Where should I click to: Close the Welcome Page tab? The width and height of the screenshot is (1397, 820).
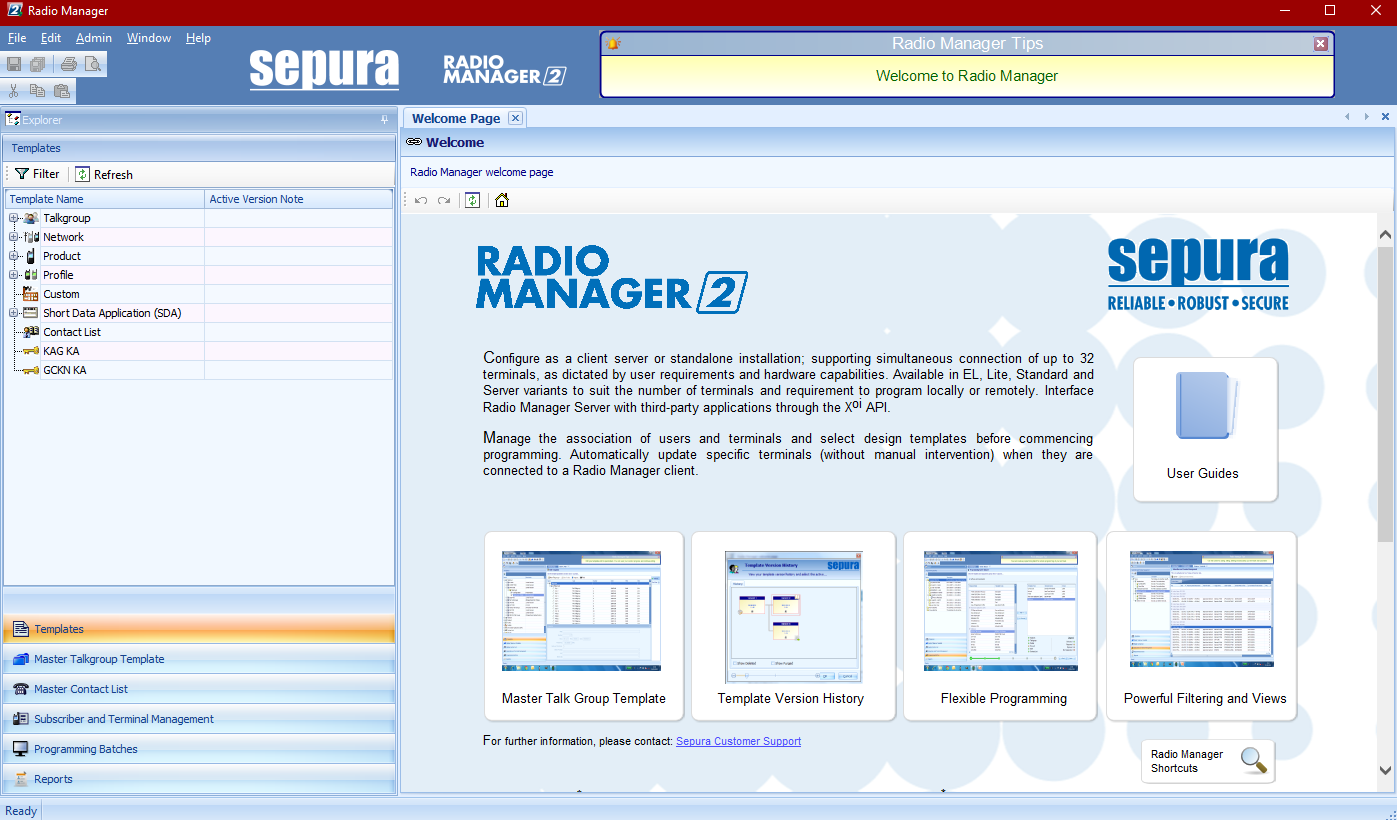pyautogui.click(x=515, y=118)
